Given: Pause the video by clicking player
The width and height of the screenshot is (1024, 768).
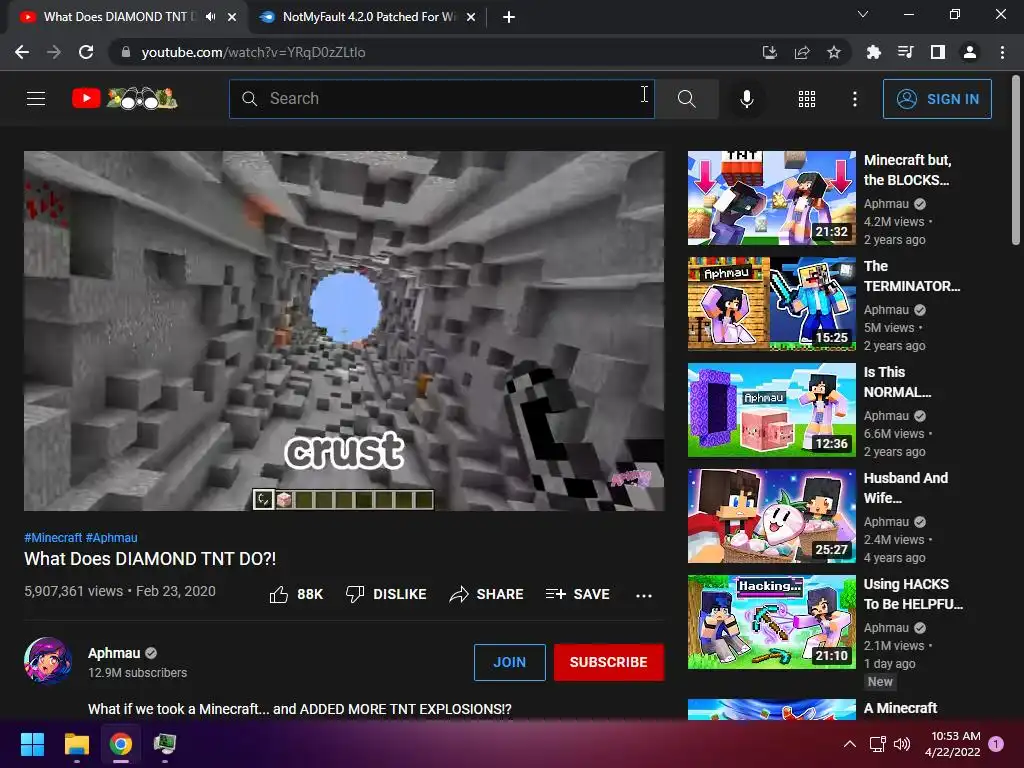Looking at the screenshot, I should click(344, 331).
